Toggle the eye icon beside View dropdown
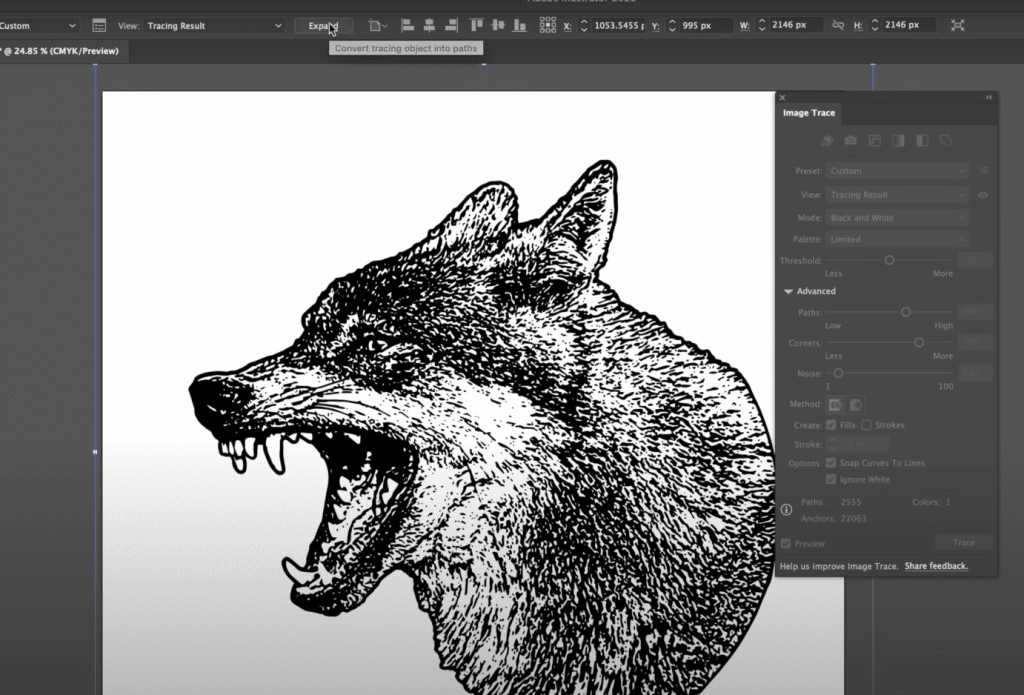The height and width of the screenshot is (695, 1024). [x=983, y=195]
